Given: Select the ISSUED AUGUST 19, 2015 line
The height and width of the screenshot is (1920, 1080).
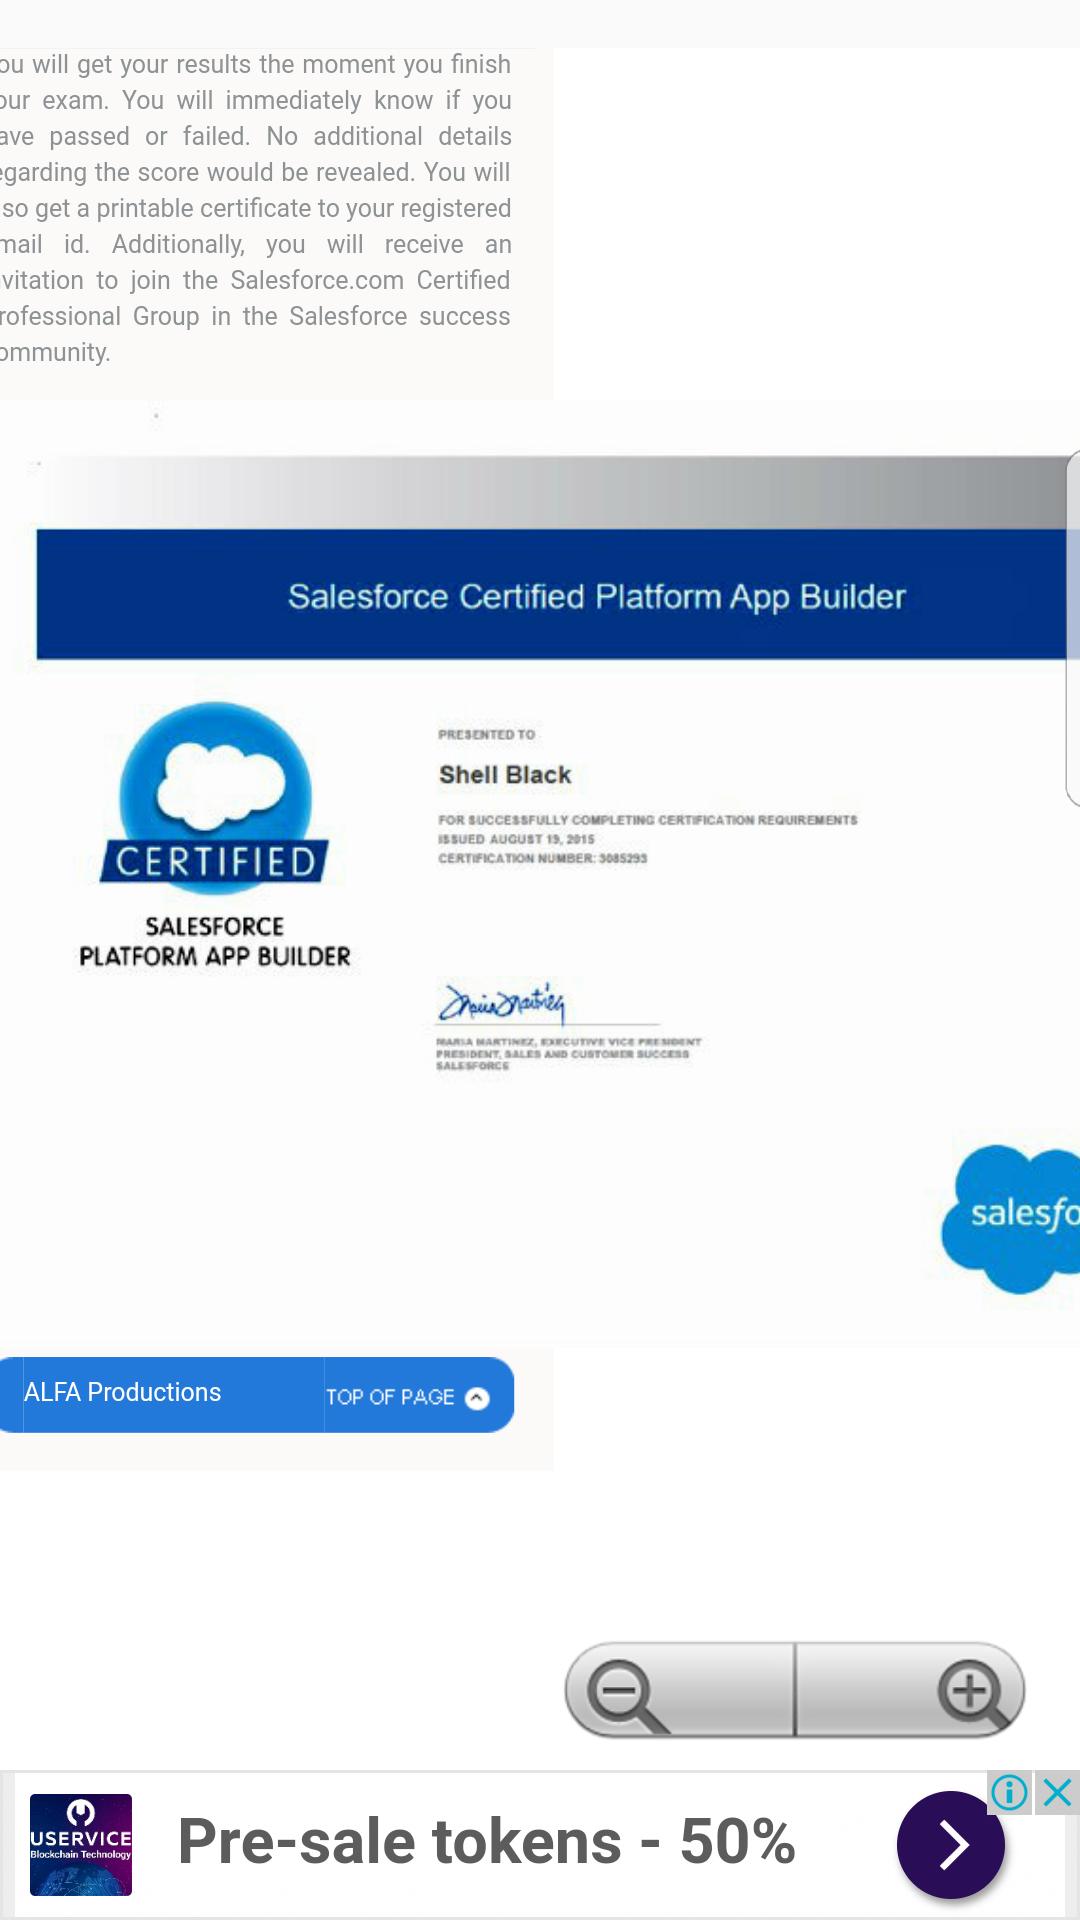Looking at the screenshot, I should [x=516, y=839].
